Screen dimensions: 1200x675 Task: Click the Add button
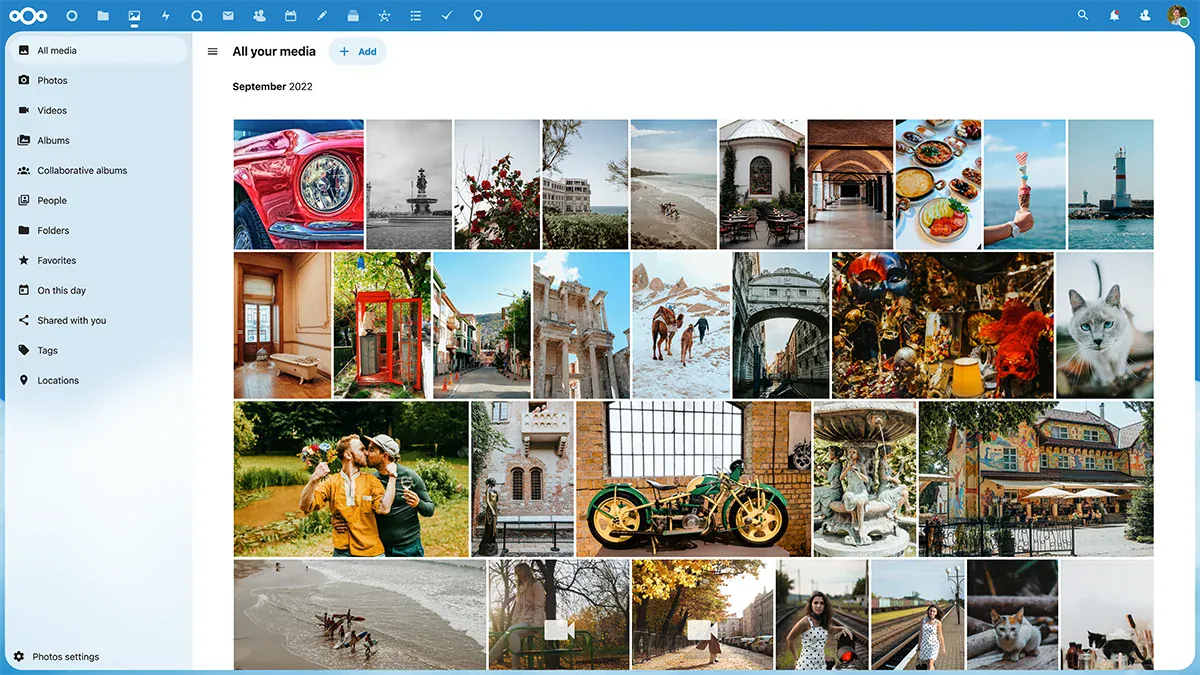coord(357,51)
